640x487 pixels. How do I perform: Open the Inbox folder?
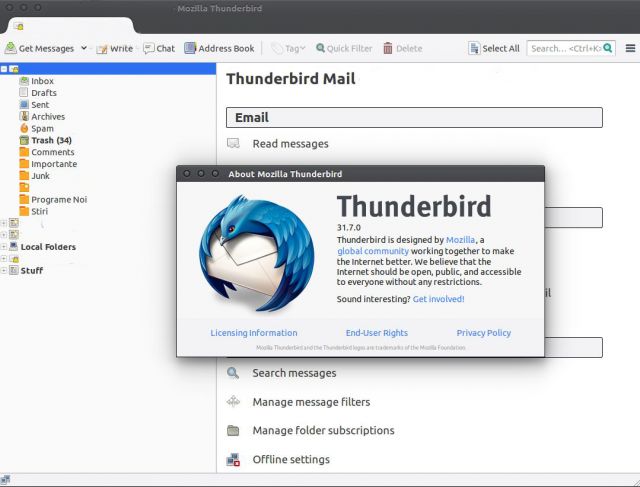click(x=42, y=81)
